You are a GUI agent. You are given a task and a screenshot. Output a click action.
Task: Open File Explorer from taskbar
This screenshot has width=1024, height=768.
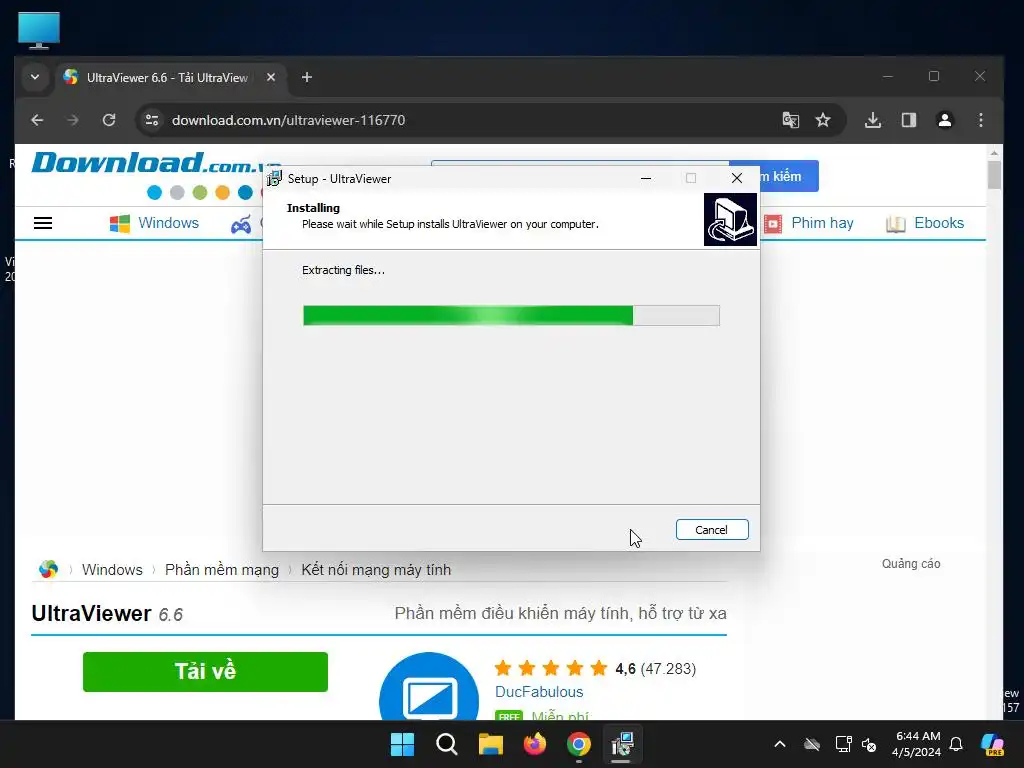pos(490,744)
